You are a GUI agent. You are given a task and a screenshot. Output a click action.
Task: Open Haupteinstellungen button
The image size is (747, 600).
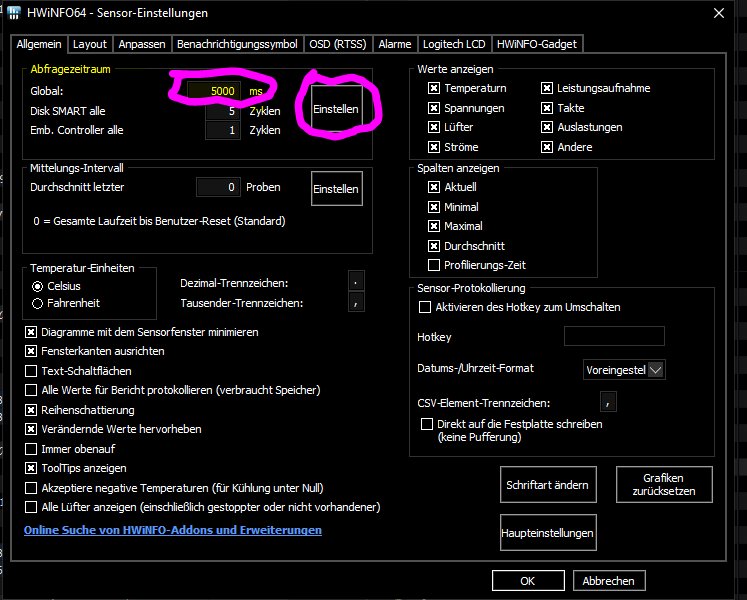[x=548, y=533]
